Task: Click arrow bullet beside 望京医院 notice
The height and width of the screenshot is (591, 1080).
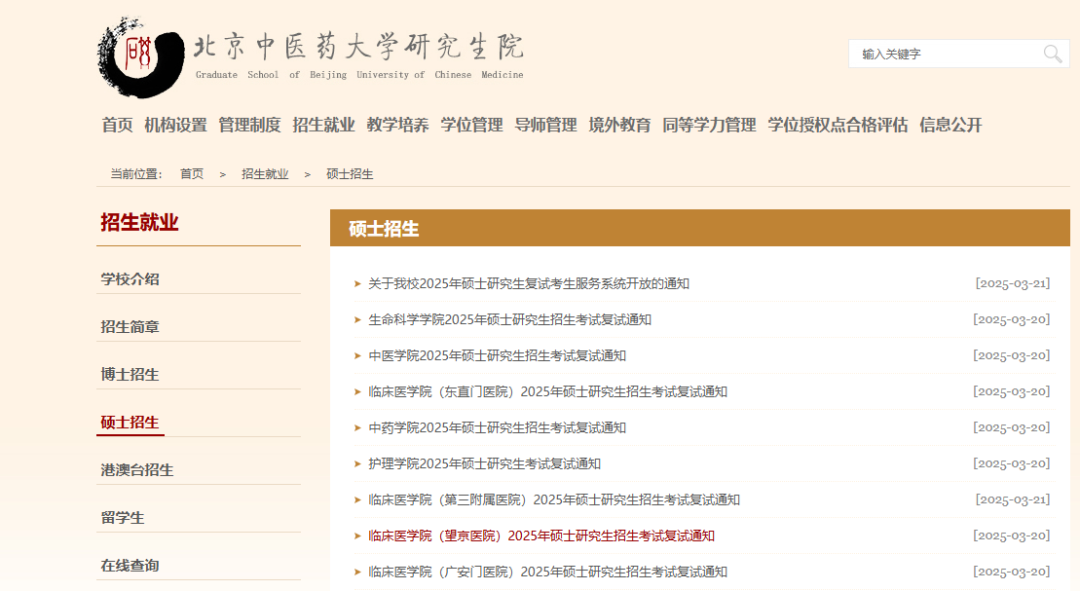Action: pyautogui.click(x=357, y=536)
